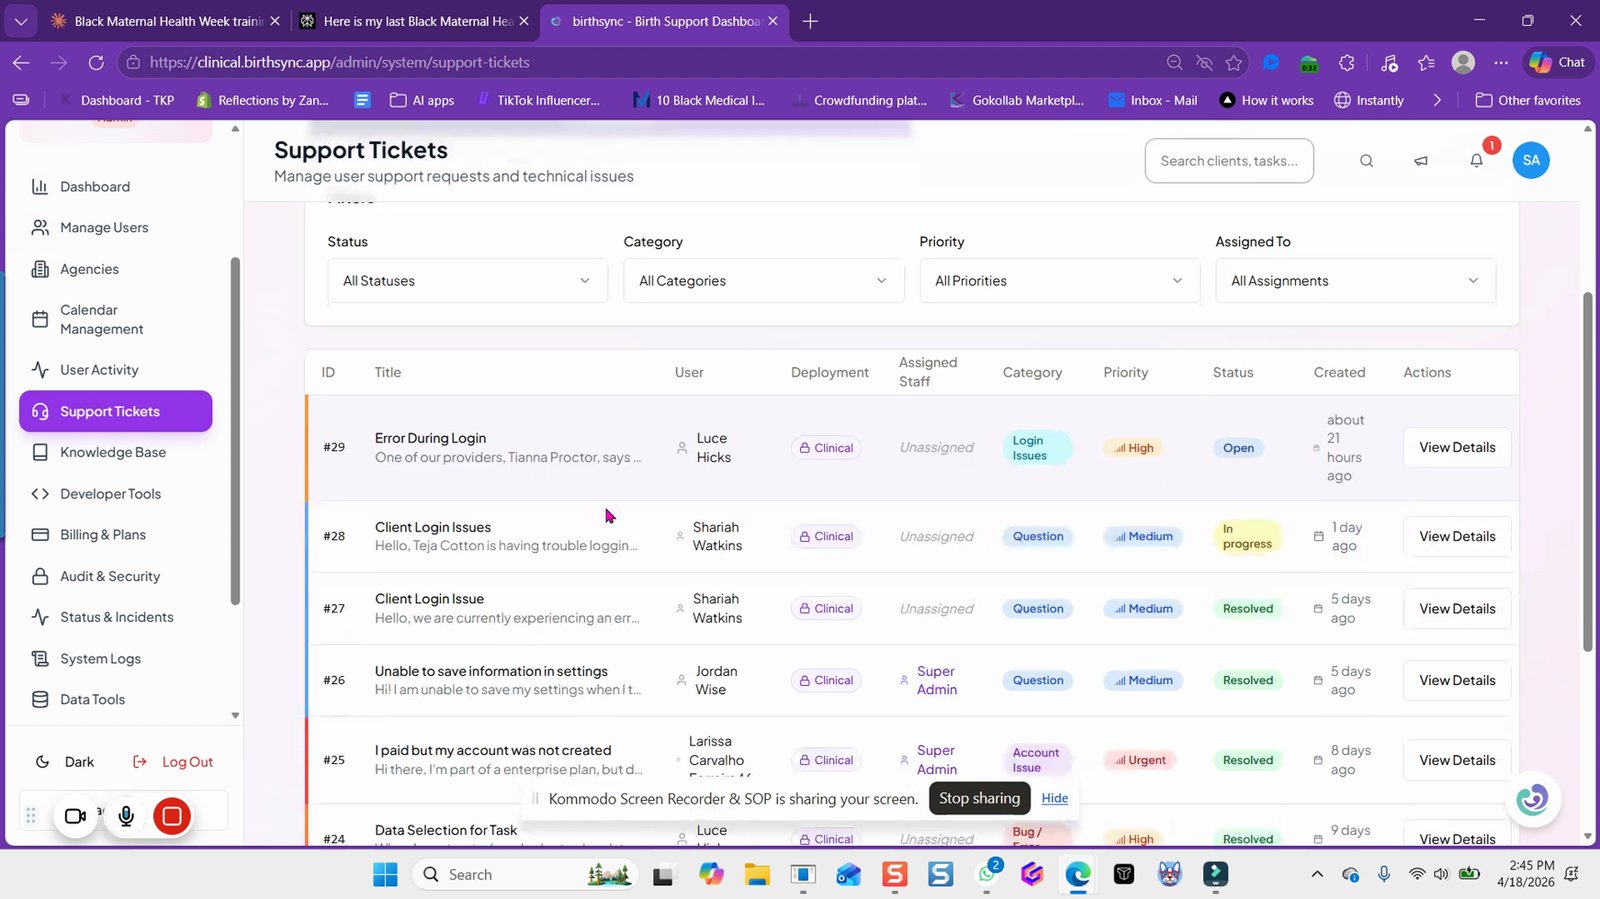
Task: Open Knowledge Base in sidebar
Action: tap(115, 452)
